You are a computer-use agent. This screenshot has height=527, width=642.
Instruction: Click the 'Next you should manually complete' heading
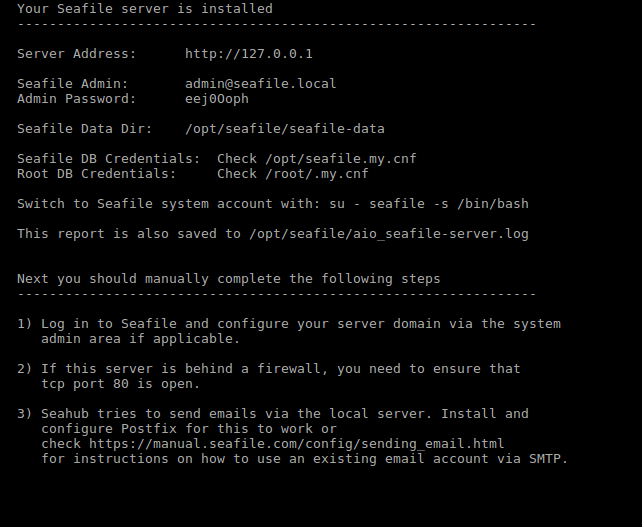tap(229, 279)
